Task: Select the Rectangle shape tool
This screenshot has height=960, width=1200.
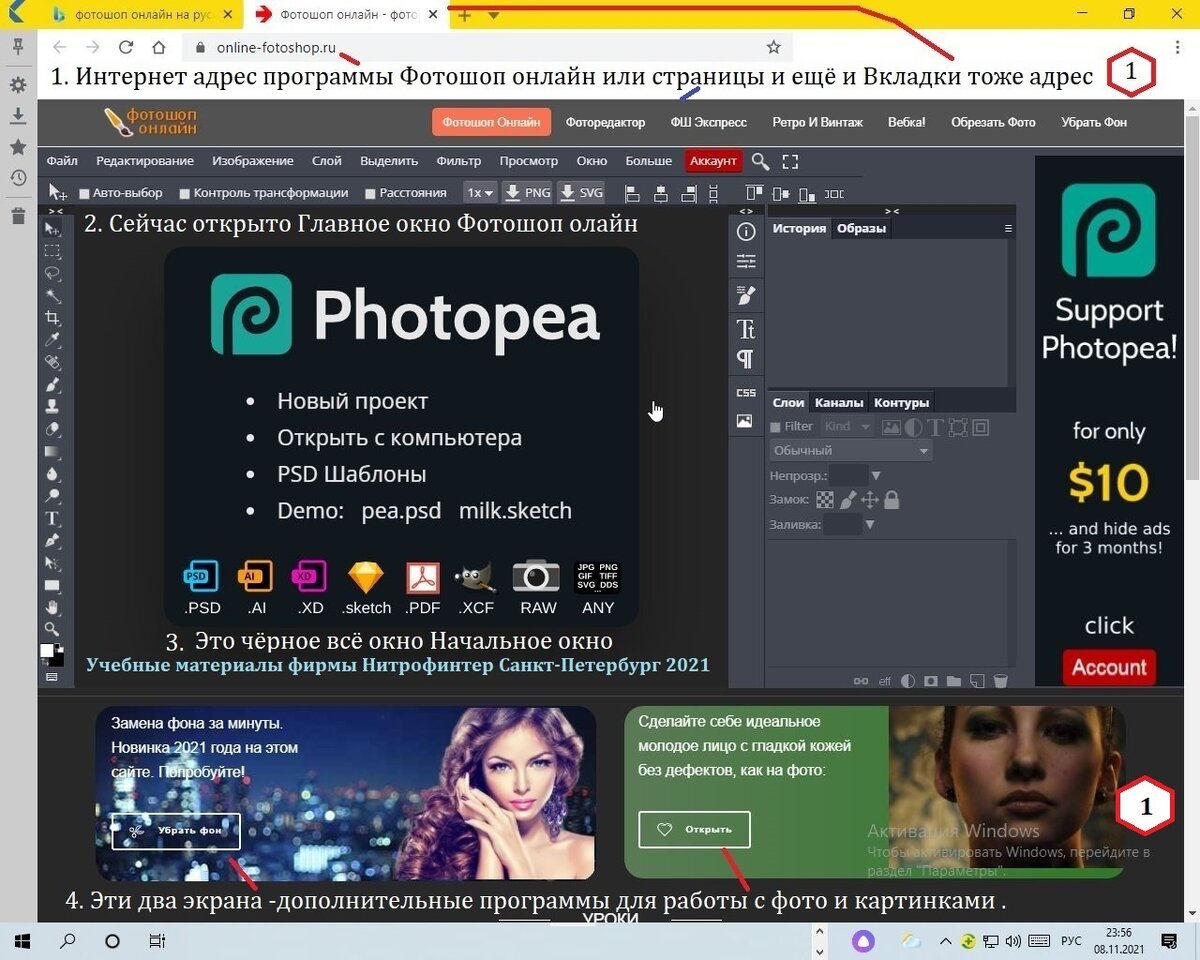Action: pyautogui.click(x=53, y=585)
